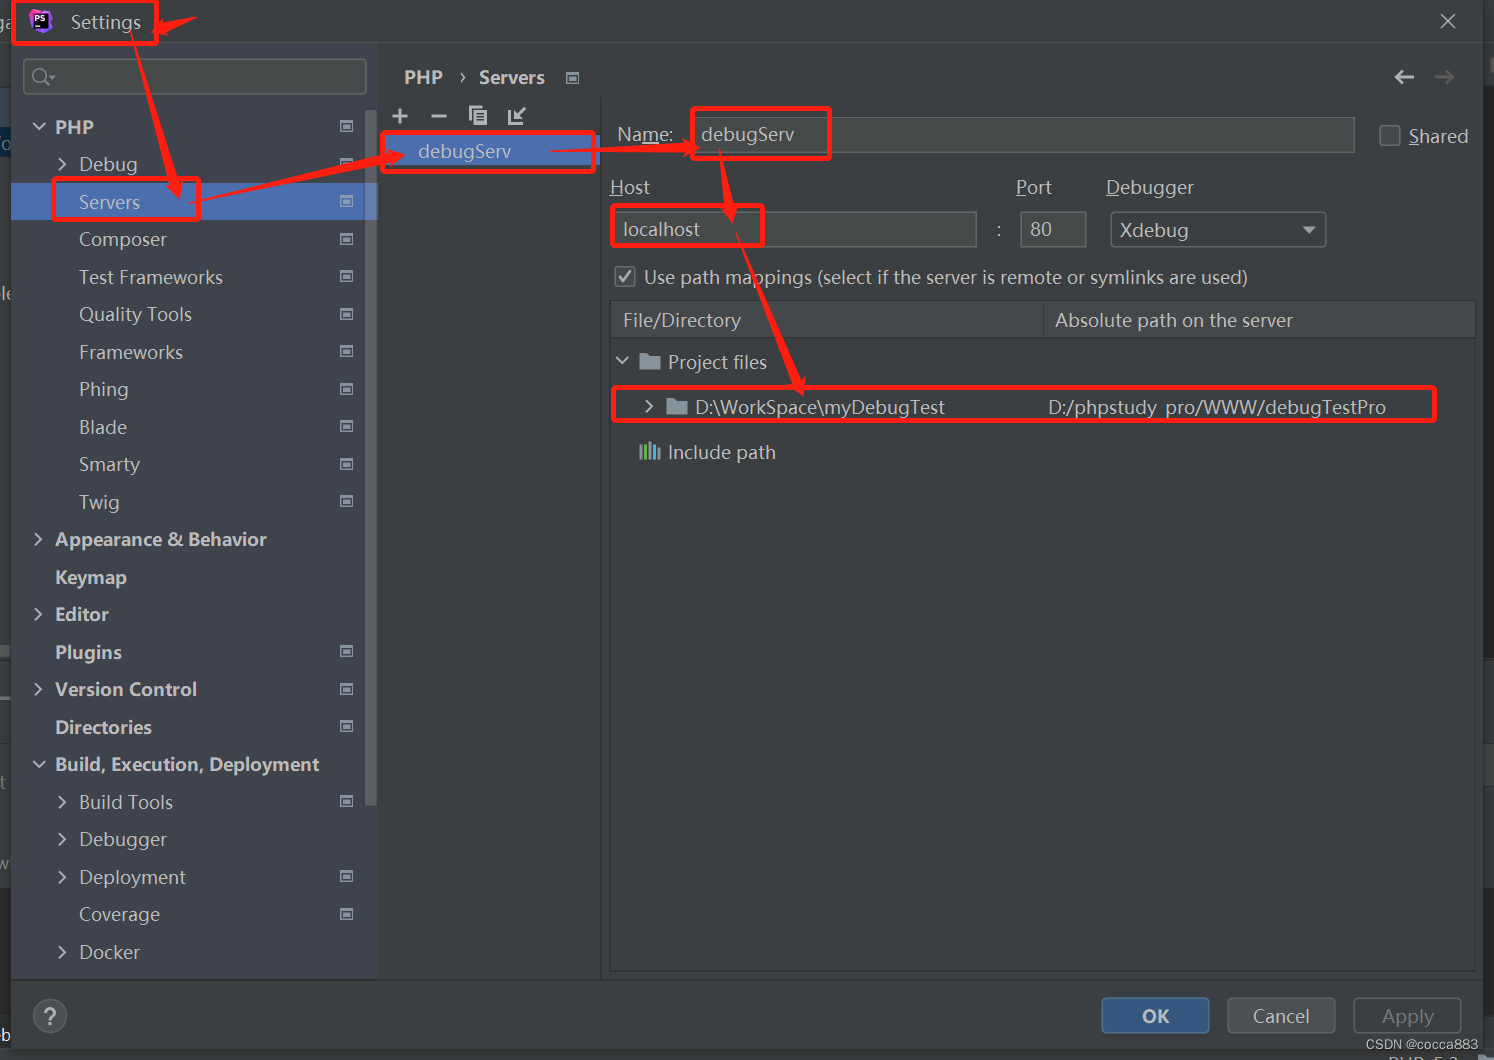
Task: Expand Version Control section
Action: tap(38, 689)
